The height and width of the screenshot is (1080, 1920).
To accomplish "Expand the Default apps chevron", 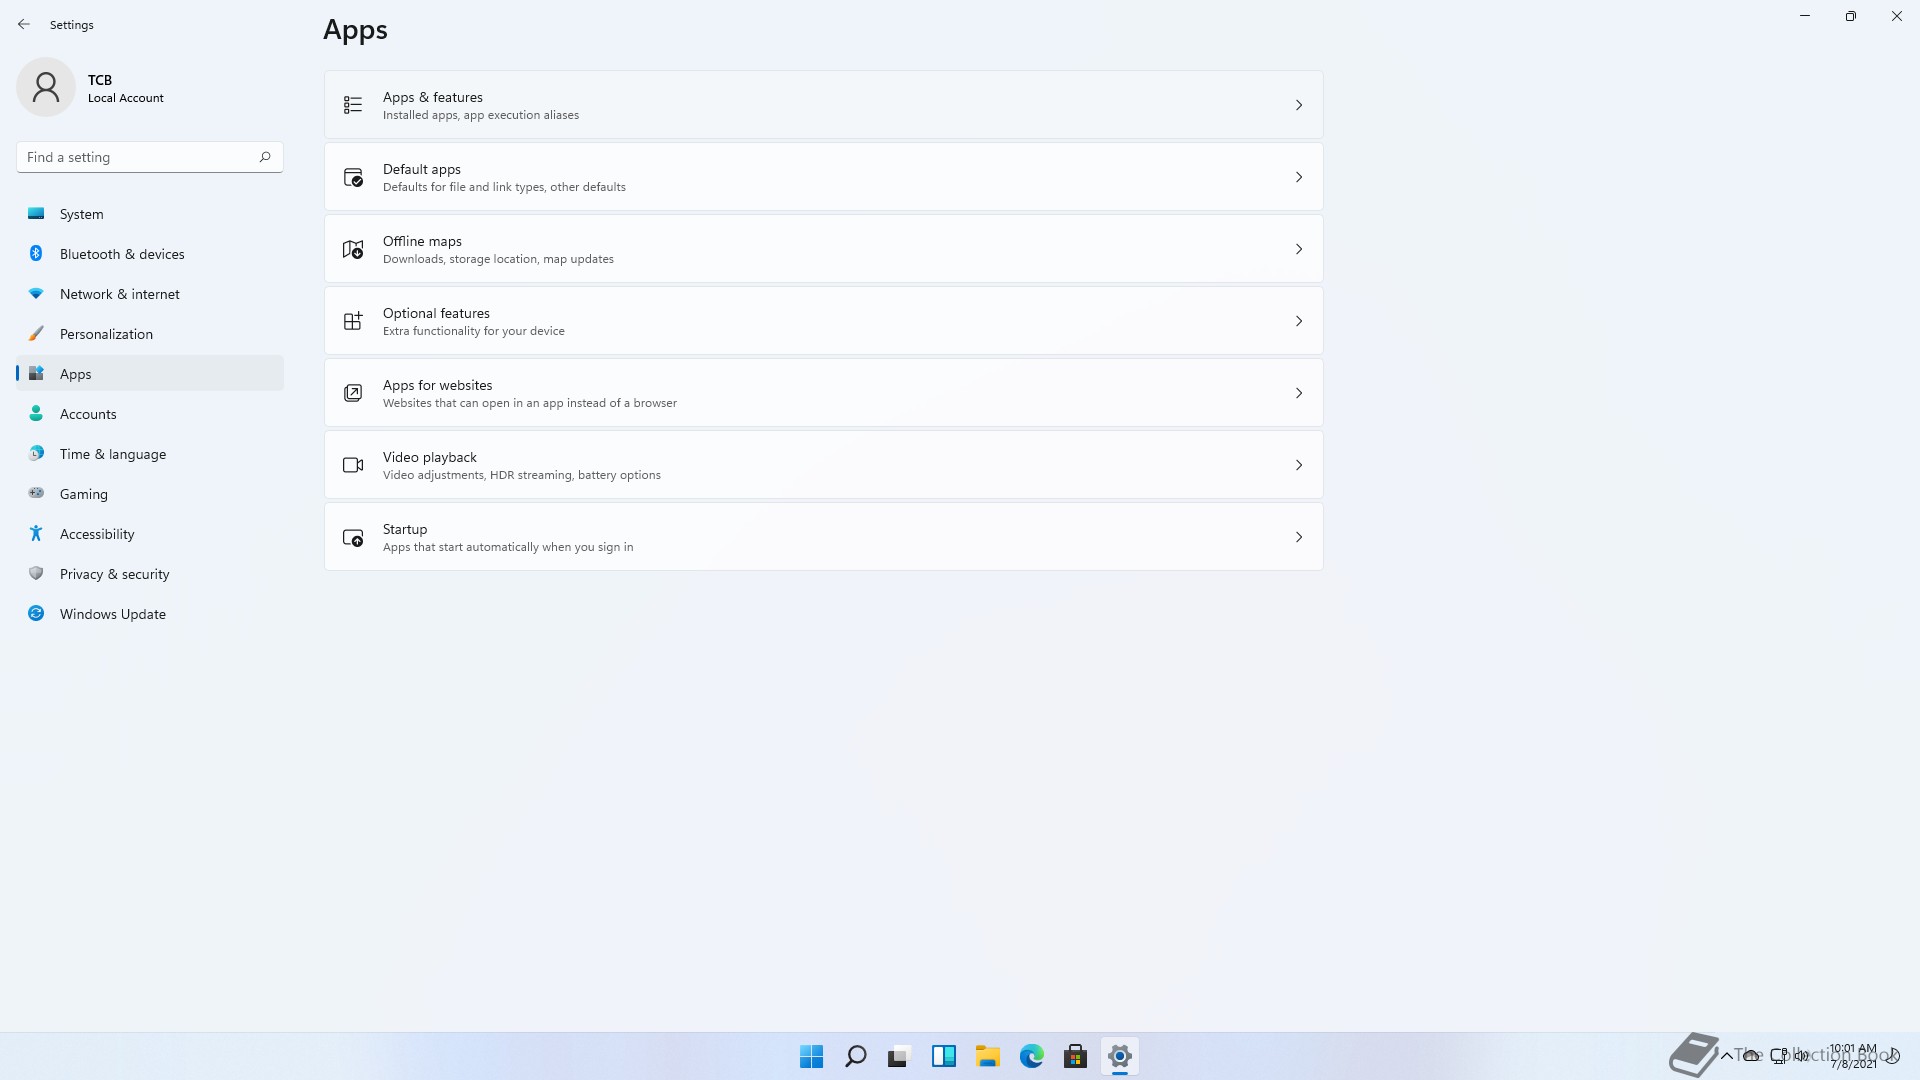I will pos(1298,177).
